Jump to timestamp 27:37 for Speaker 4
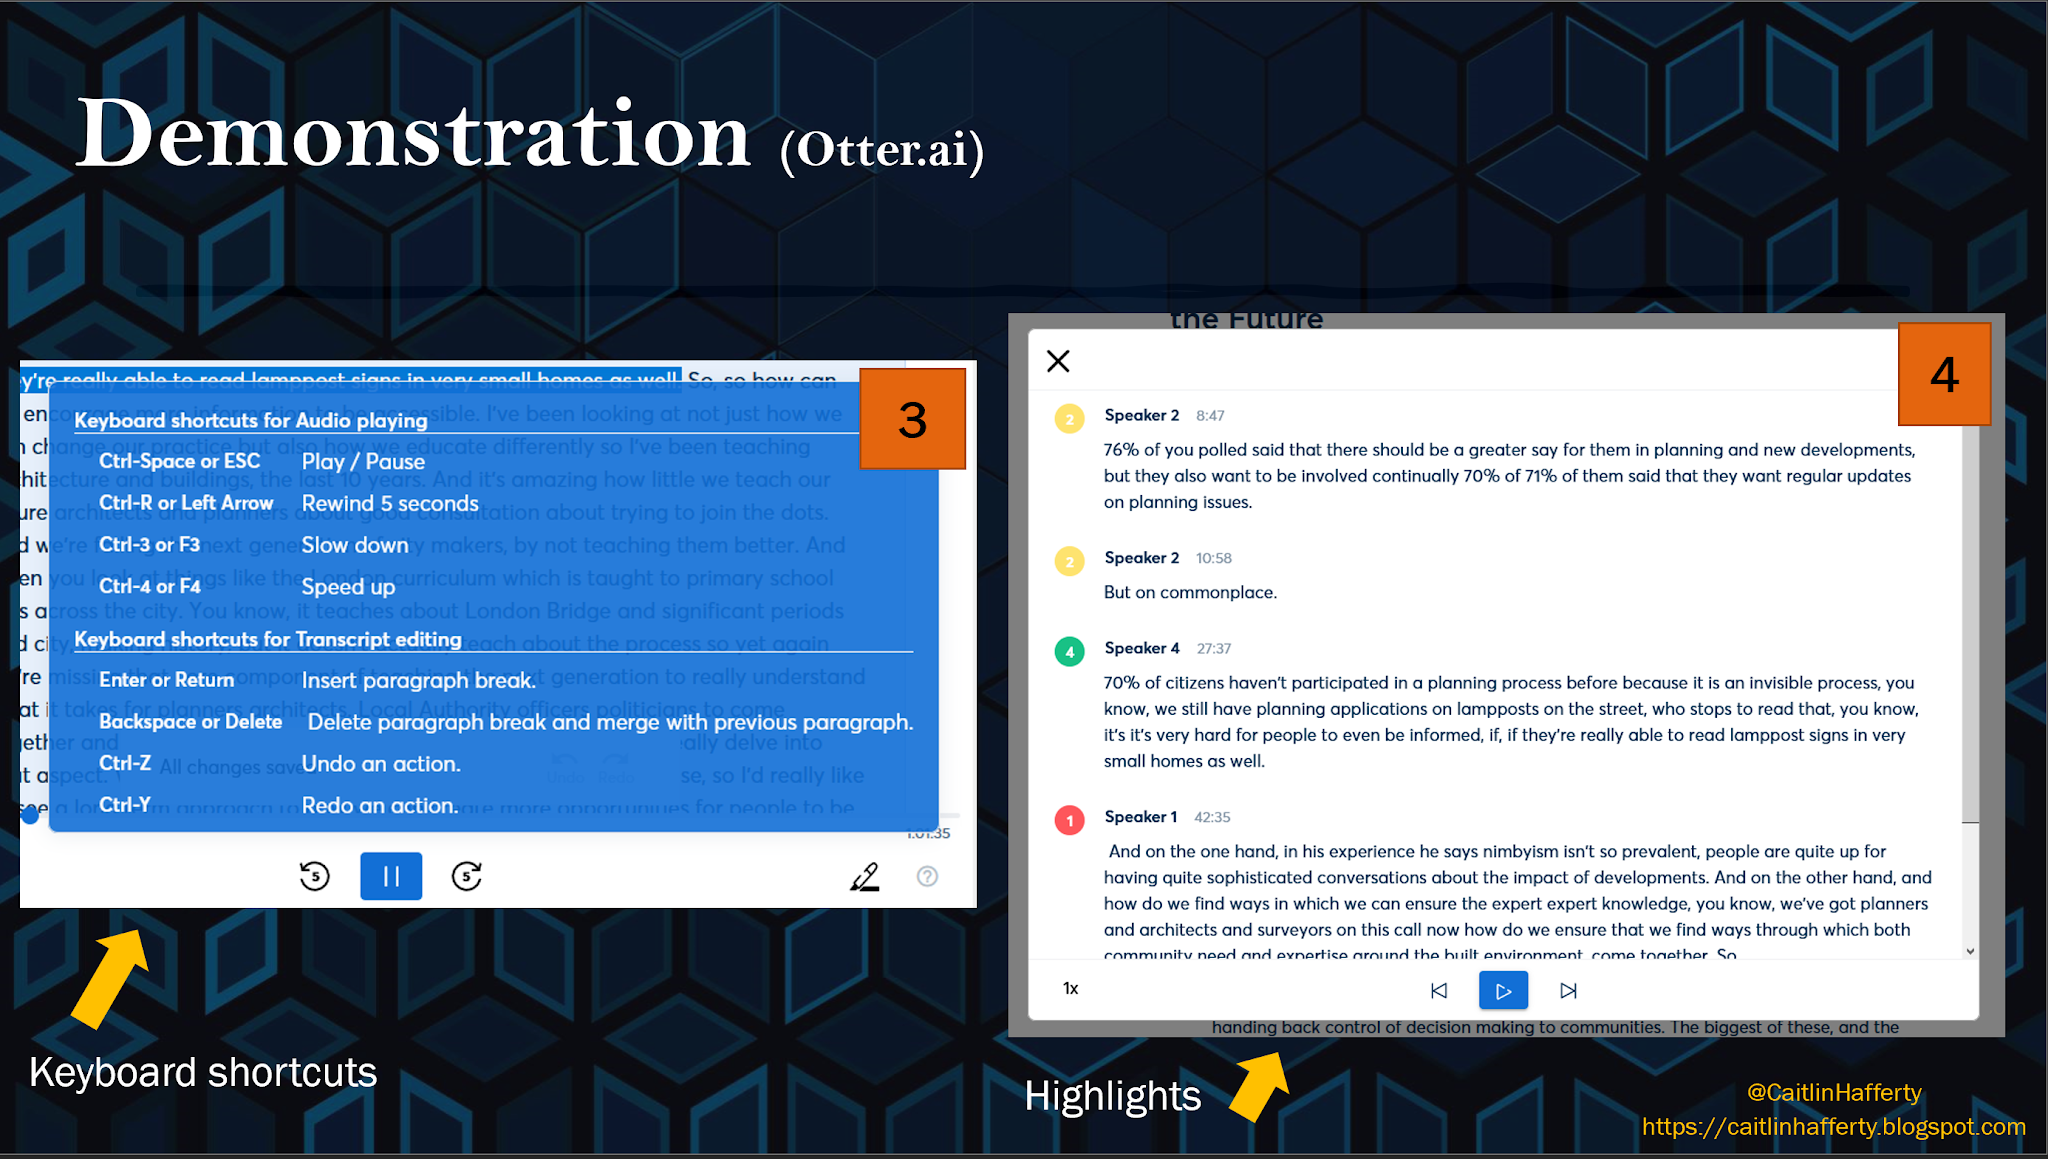Image resolution: width=2048 pixels, height=1159 pixels. click(x=1214, y=648)
